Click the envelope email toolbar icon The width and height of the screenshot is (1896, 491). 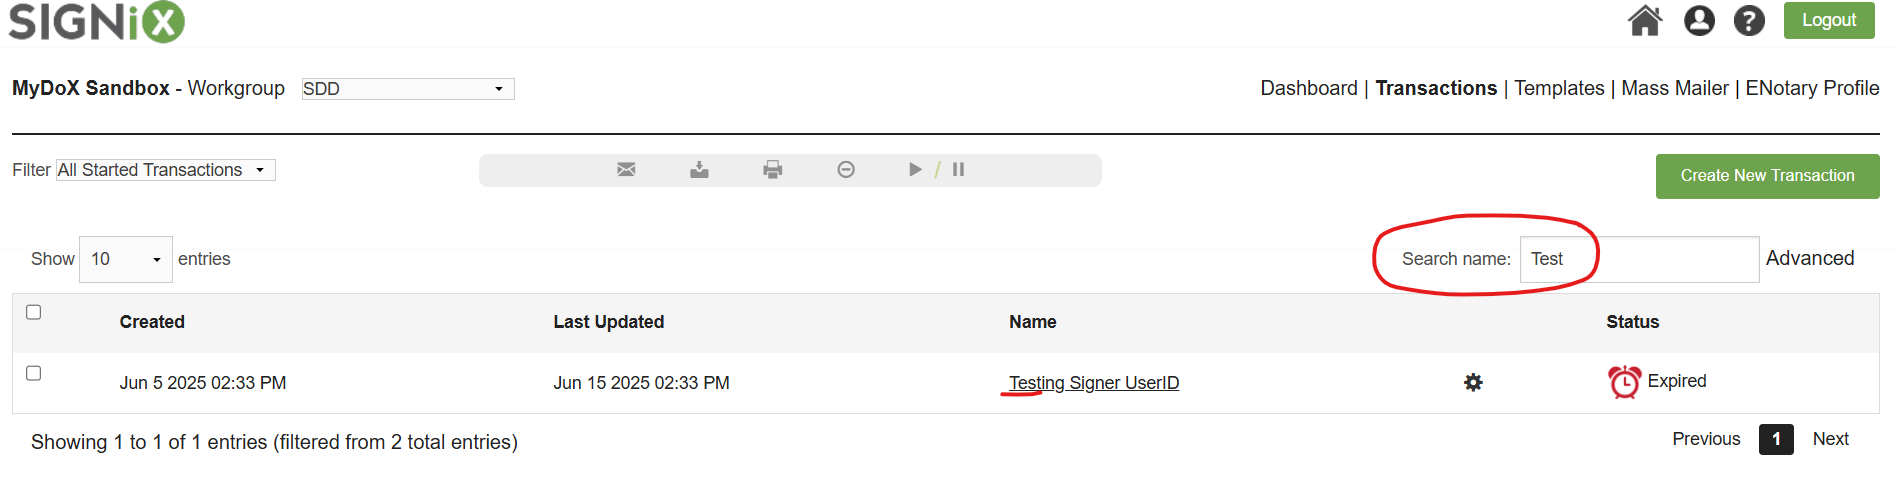pyautogui.click(x=626, y=170)
